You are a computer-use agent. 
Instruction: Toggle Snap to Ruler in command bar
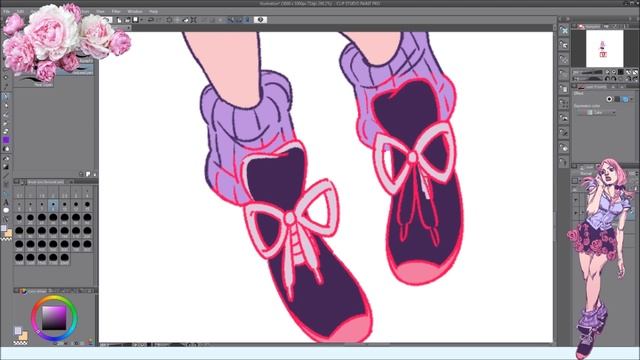coord(230,20)
